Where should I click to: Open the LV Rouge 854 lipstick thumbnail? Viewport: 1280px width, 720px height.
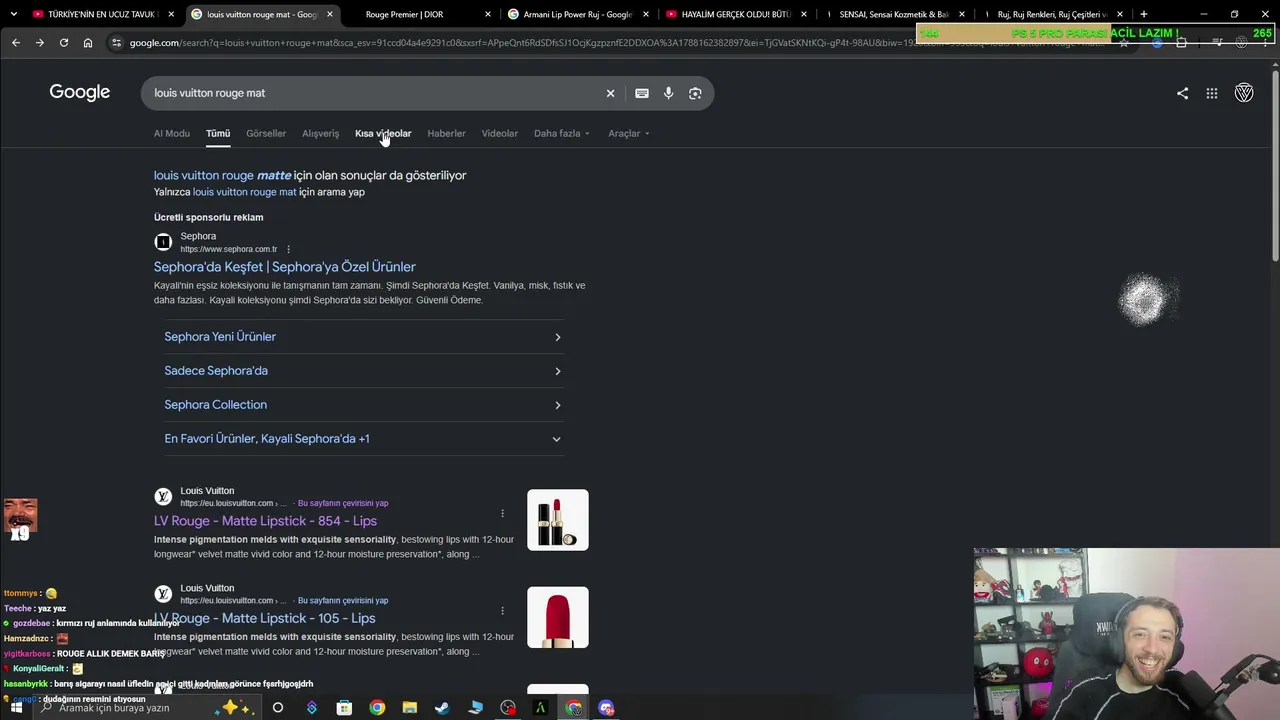(558, 520)
